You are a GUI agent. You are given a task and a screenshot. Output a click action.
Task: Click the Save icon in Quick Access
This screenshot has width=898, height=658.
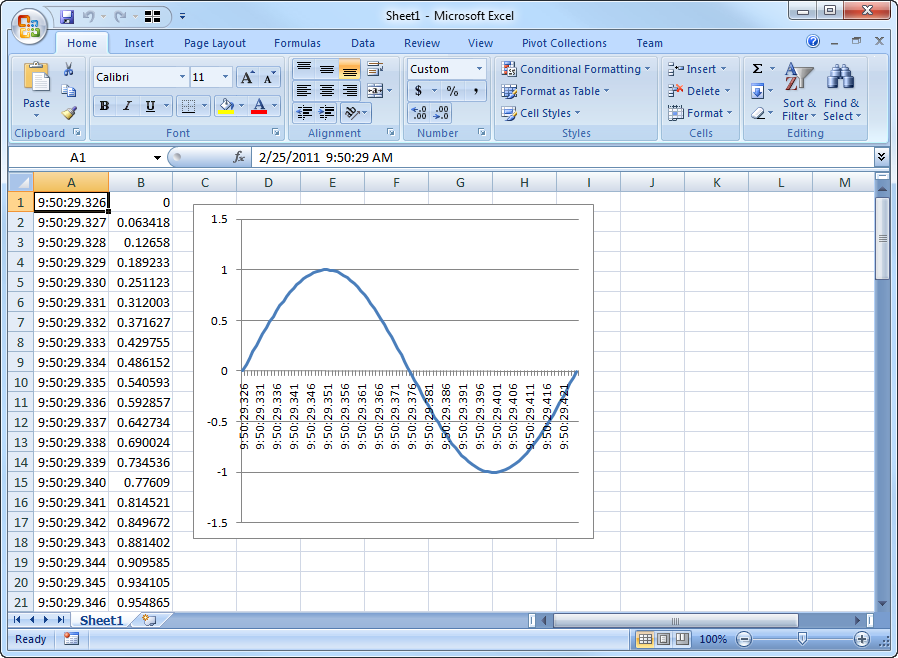[x=67, y=16]
